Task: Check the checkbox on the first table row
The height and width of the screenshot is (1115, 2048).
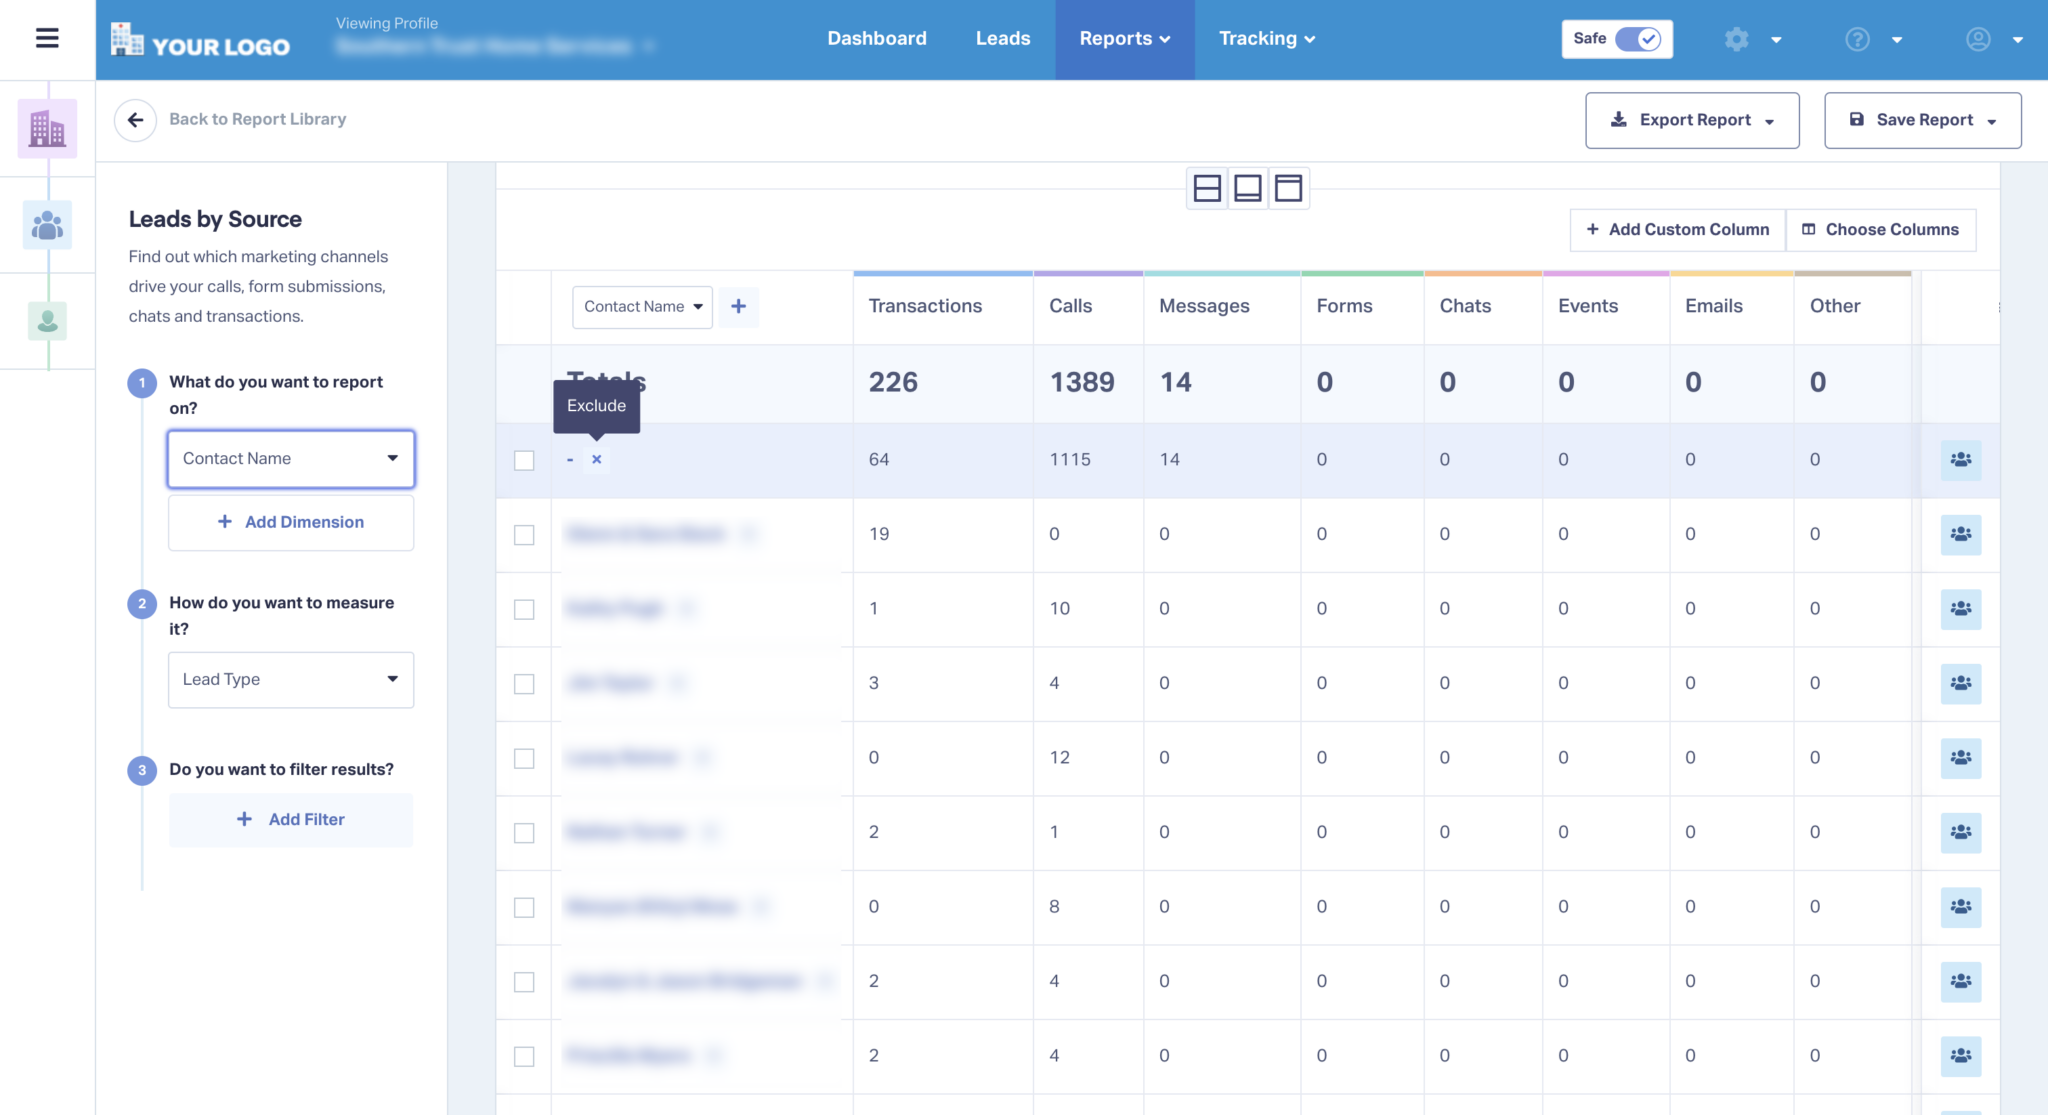Action: tap(524, 459)
